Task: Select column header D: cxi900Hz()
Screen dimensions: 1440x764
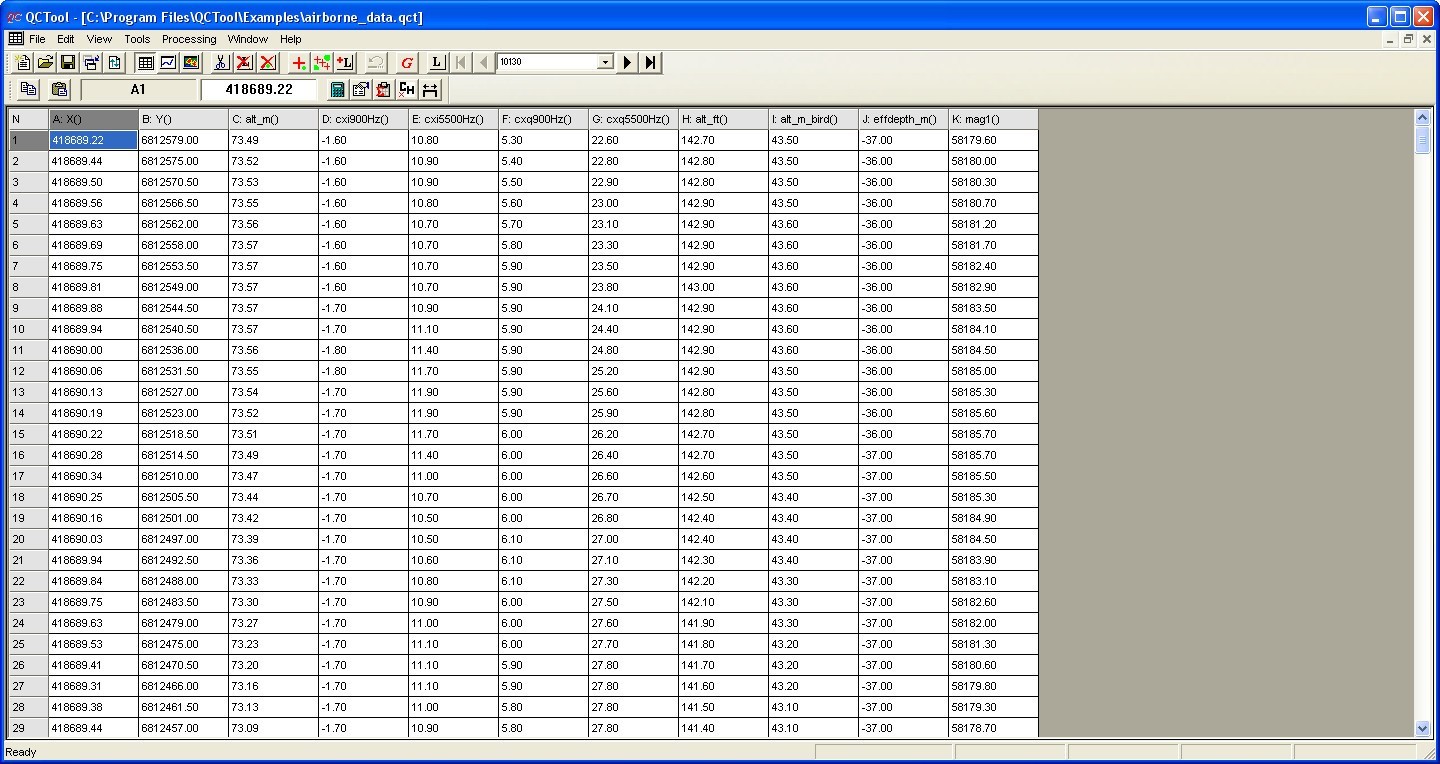Action: 363,119
